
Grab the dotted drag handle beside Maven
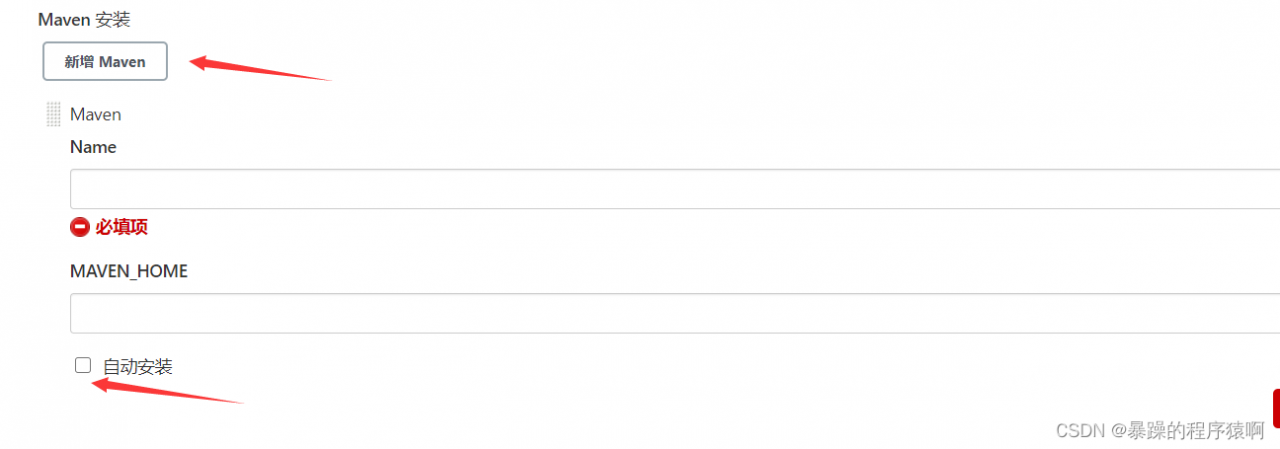[x=54, y=114]
